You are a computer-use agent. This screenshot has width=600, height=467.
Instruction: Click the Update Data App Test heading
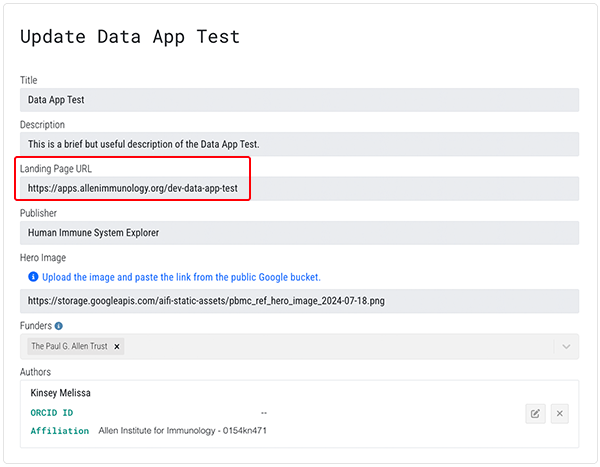point(130,37)
